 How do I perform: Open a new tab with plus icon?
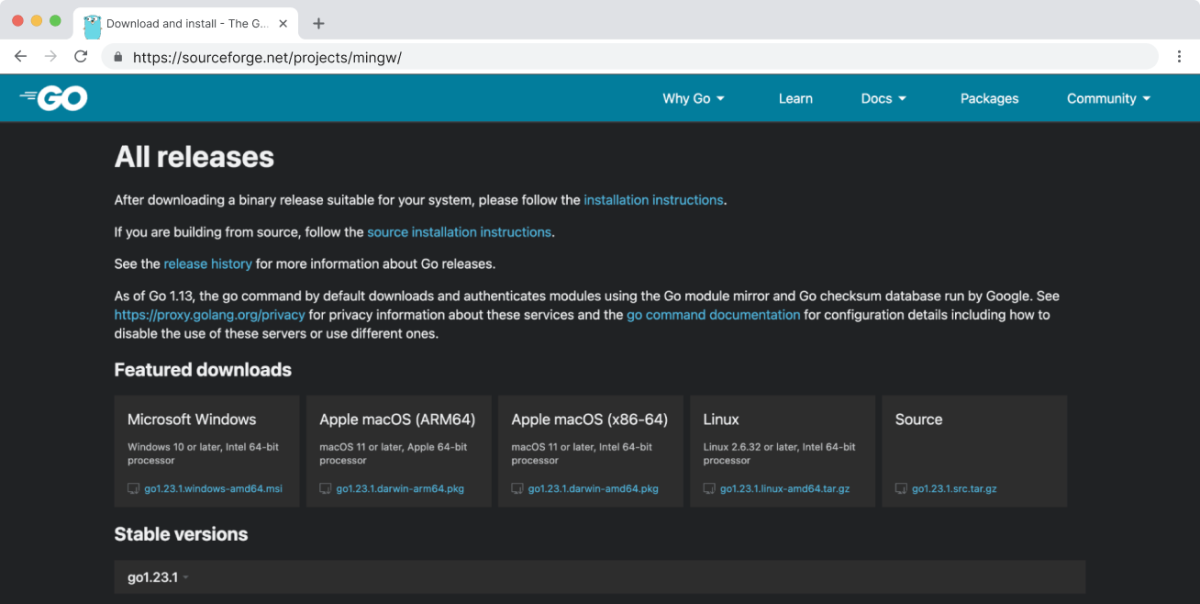[x=319, y=23]
